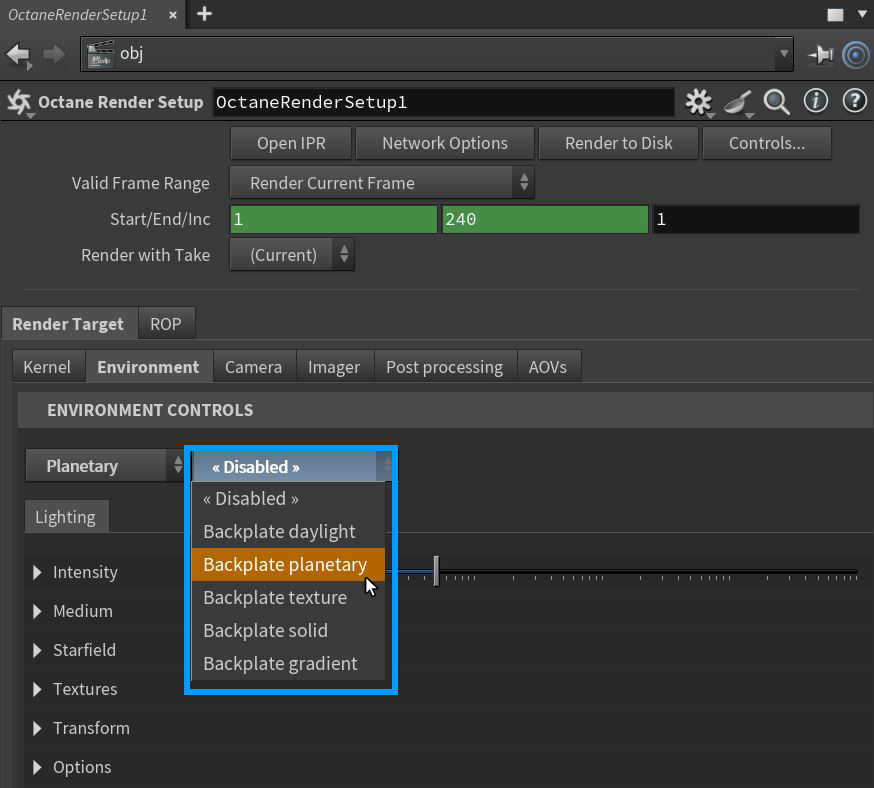Viewport: 874px width, 788px height.
Task: Add a new pane tab with plus
Action: (x=204, y=13)
